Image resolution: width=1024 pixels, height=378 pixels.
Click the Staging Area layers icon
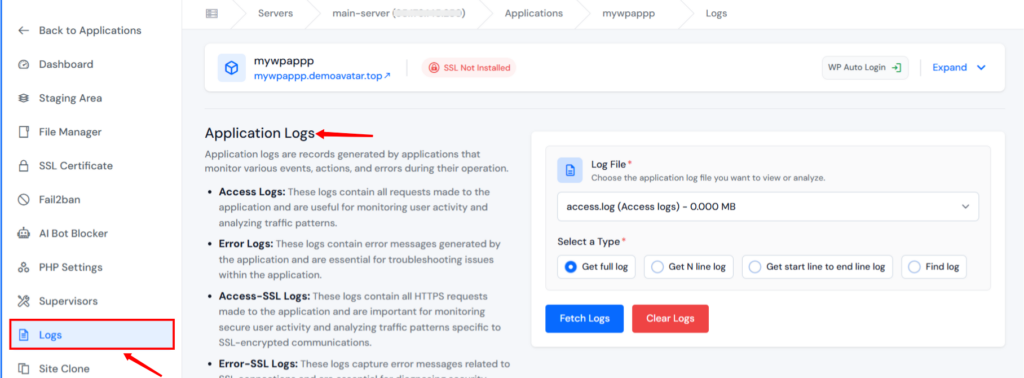(24, 99)
